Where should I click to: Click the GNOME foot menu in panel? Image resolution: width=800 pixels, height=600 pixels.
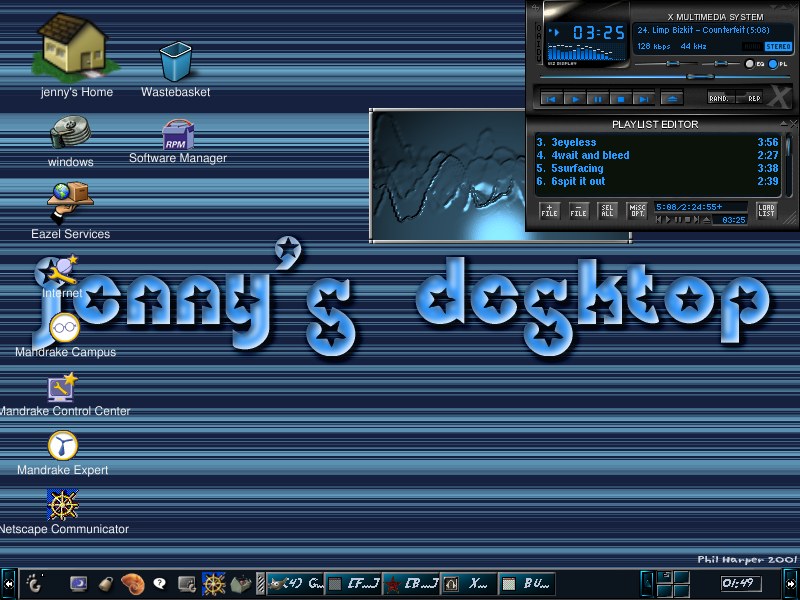pyautogui.click(x=33, y=583)
